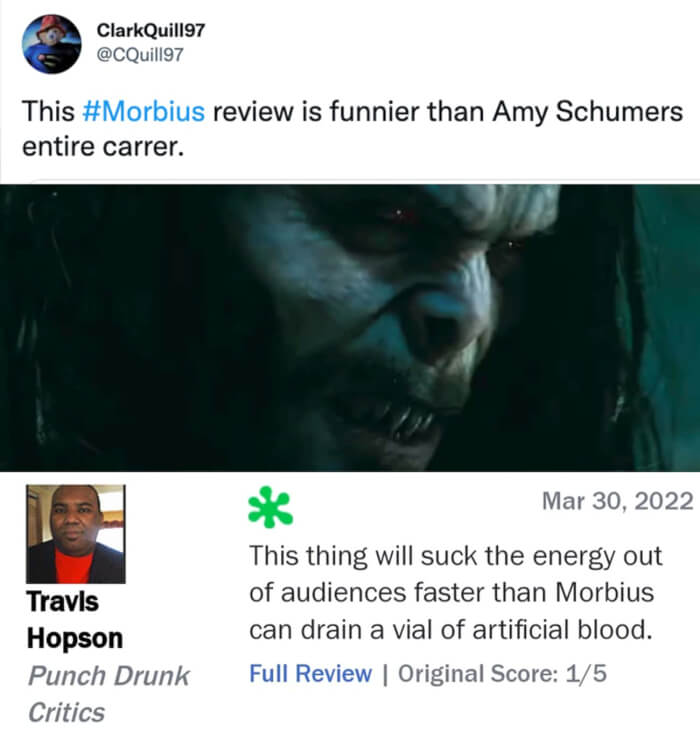Open the Full Review link
This screenshot has height=730, width=700.
pyautogui.click(x=310, y=673)
